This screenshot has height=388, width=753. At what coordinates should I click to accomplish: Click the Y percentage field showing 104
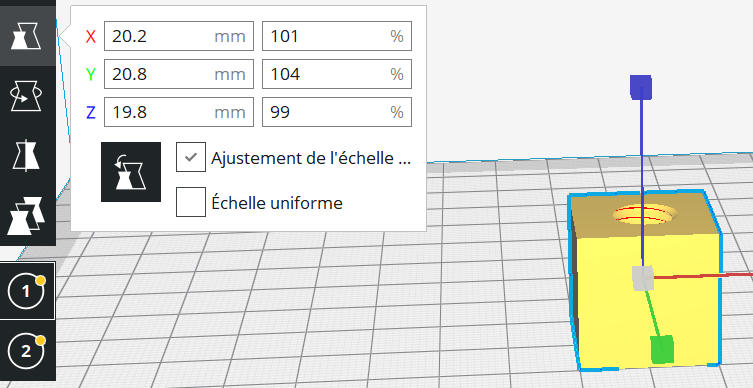[337, 74]
